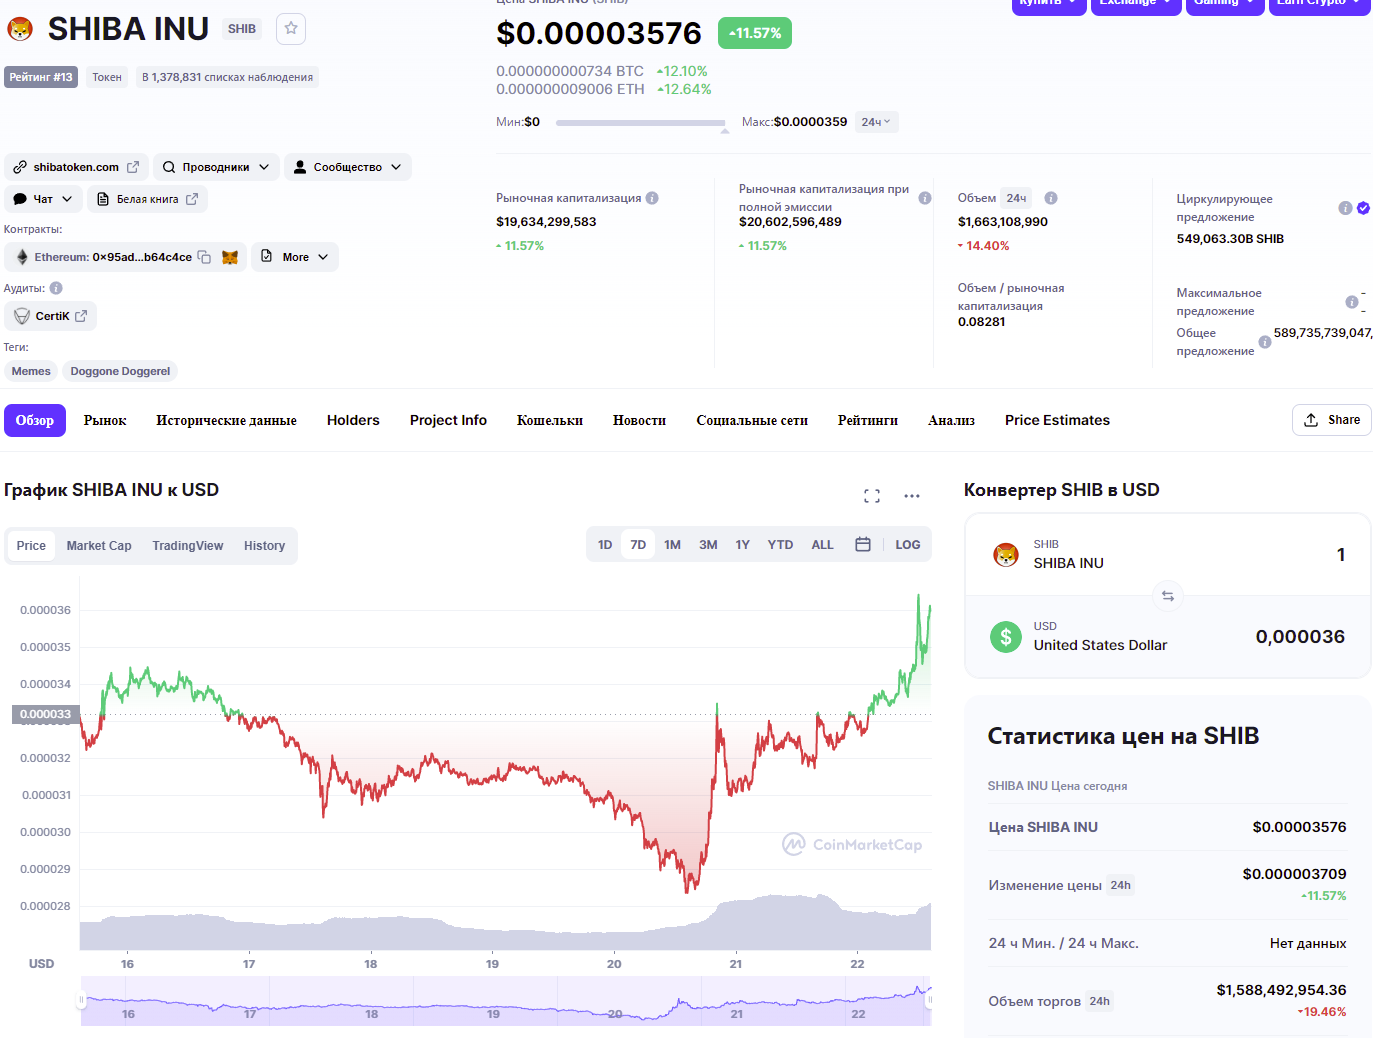Show info icon next to Объем 24ч

click(x=1051, y=198)
